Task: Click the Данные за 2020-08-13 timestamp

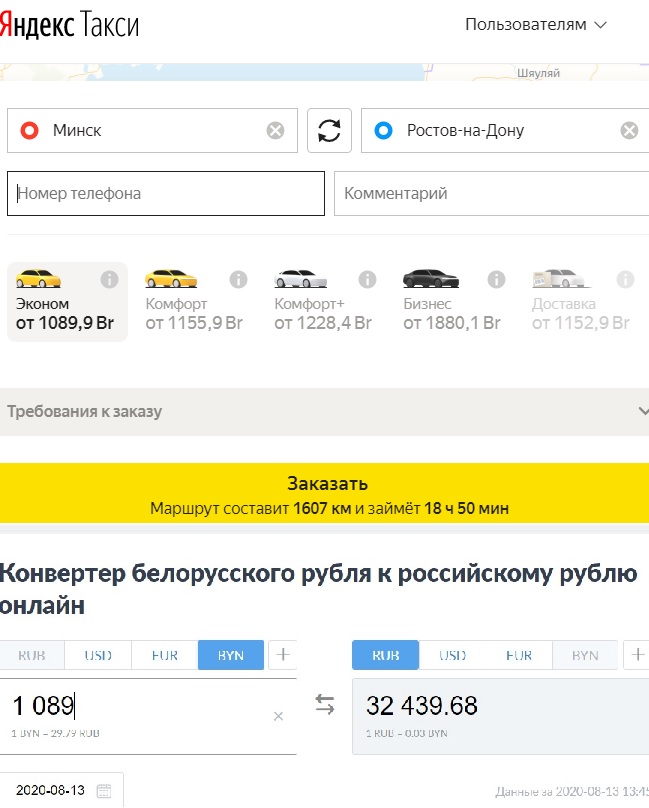Action: [x=572, y=791]
